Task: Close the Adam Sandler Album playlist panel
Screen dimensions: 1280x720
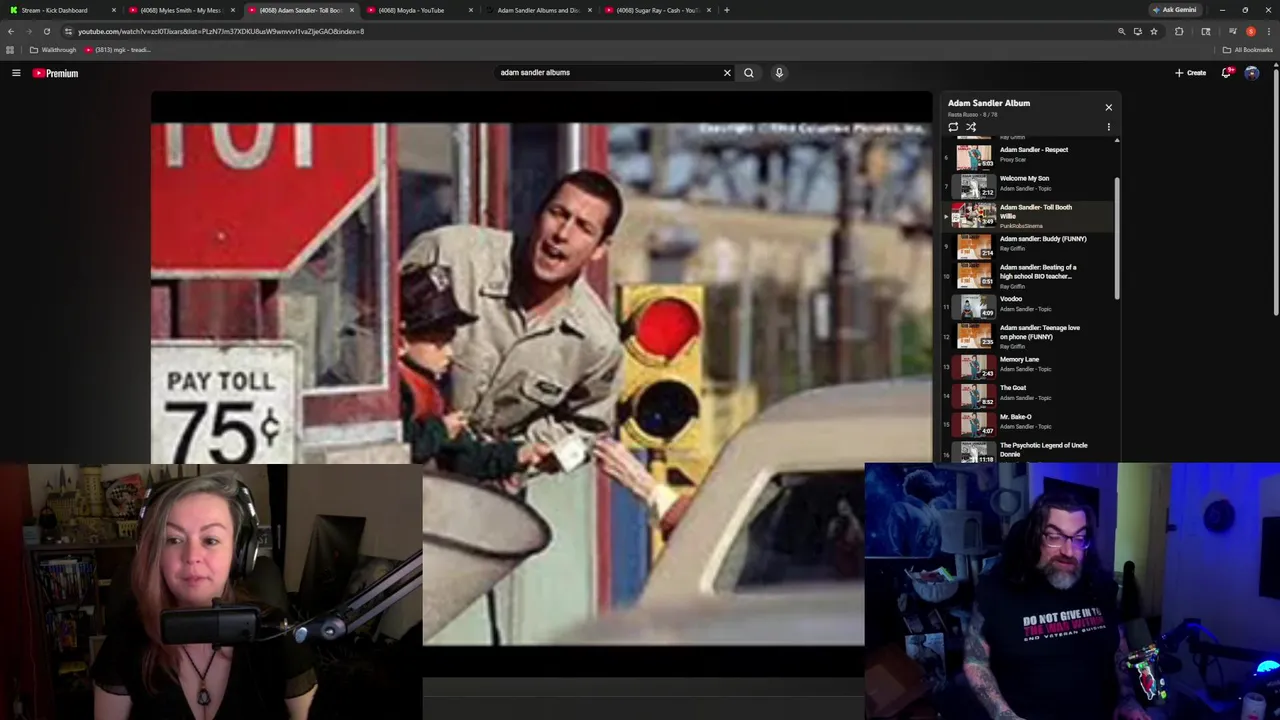Action: (1108, 107)
